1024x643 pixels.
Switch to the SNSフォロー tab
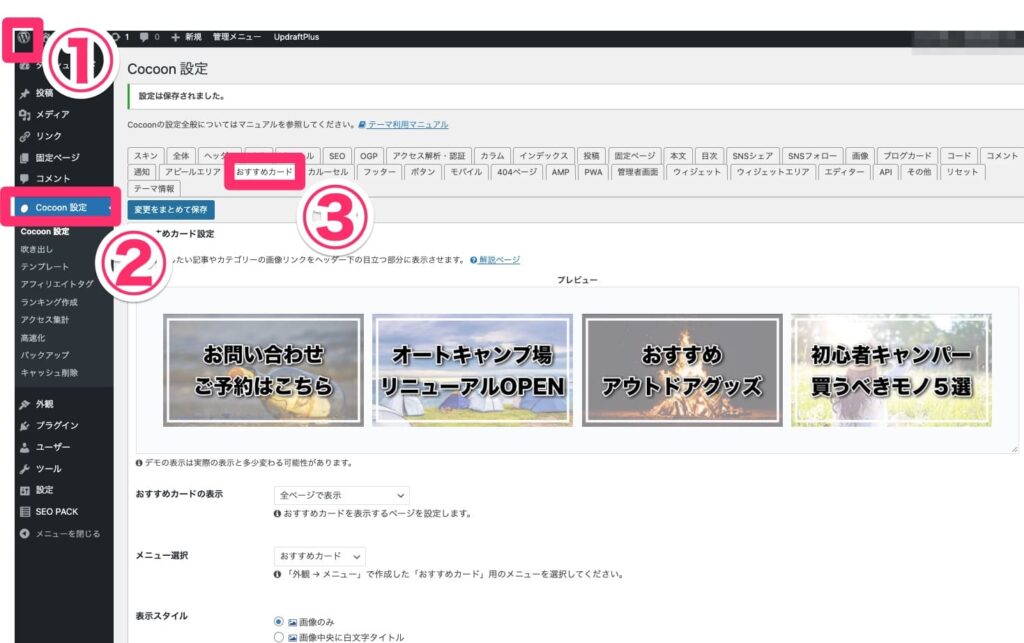812,156
